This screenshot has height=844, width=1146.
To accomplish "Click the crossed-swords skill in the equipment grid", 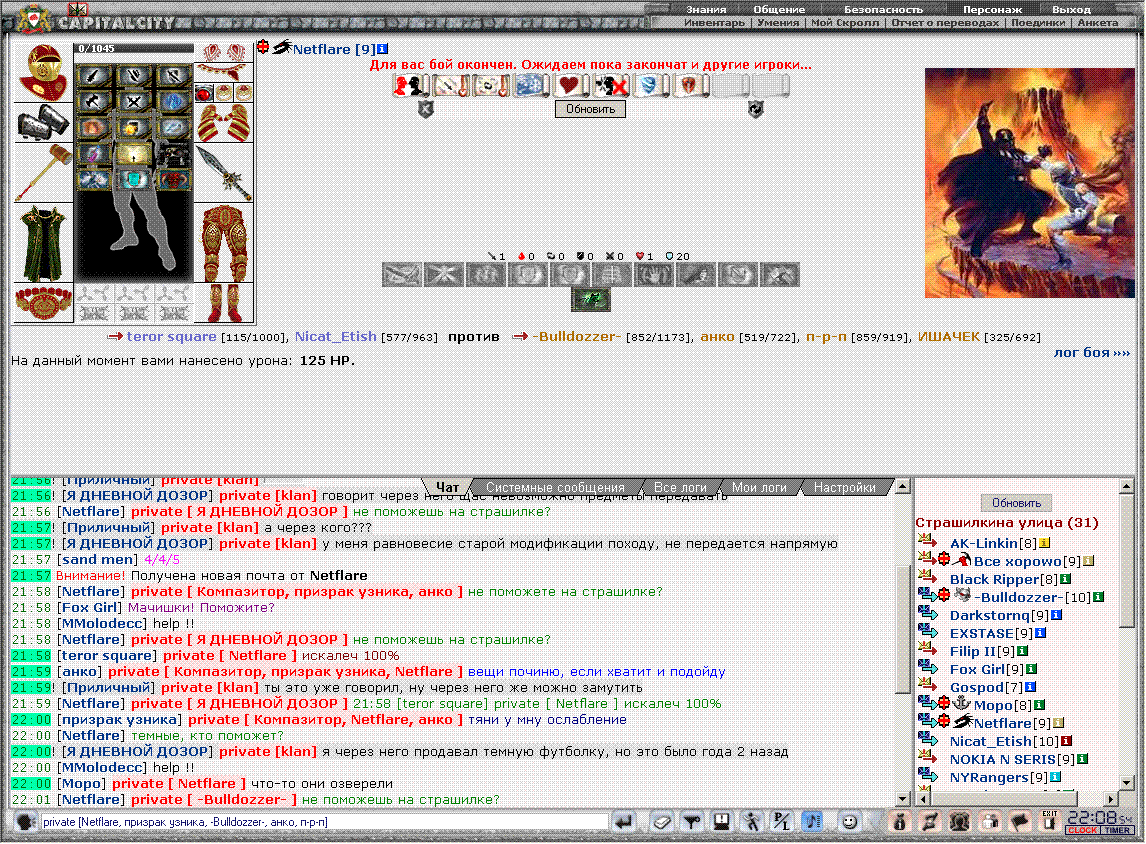I will (x=133, y=102).
